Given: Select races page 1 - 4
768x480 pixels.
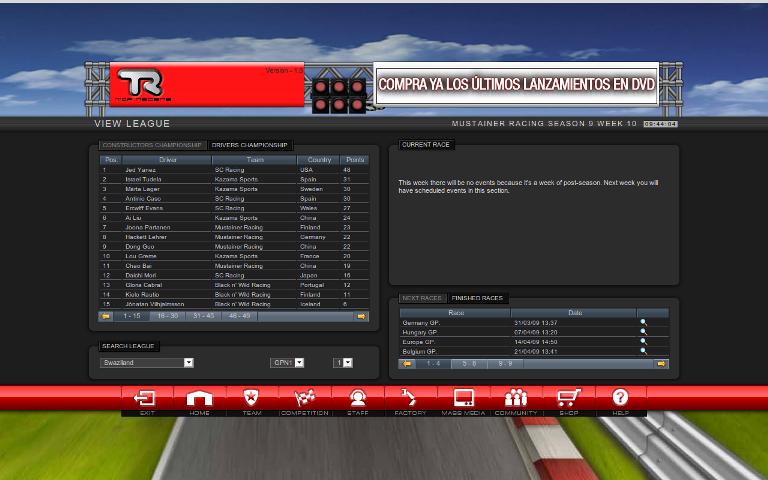Looking at the screenshot, I should pyautogui.click(x=433, y=364).
